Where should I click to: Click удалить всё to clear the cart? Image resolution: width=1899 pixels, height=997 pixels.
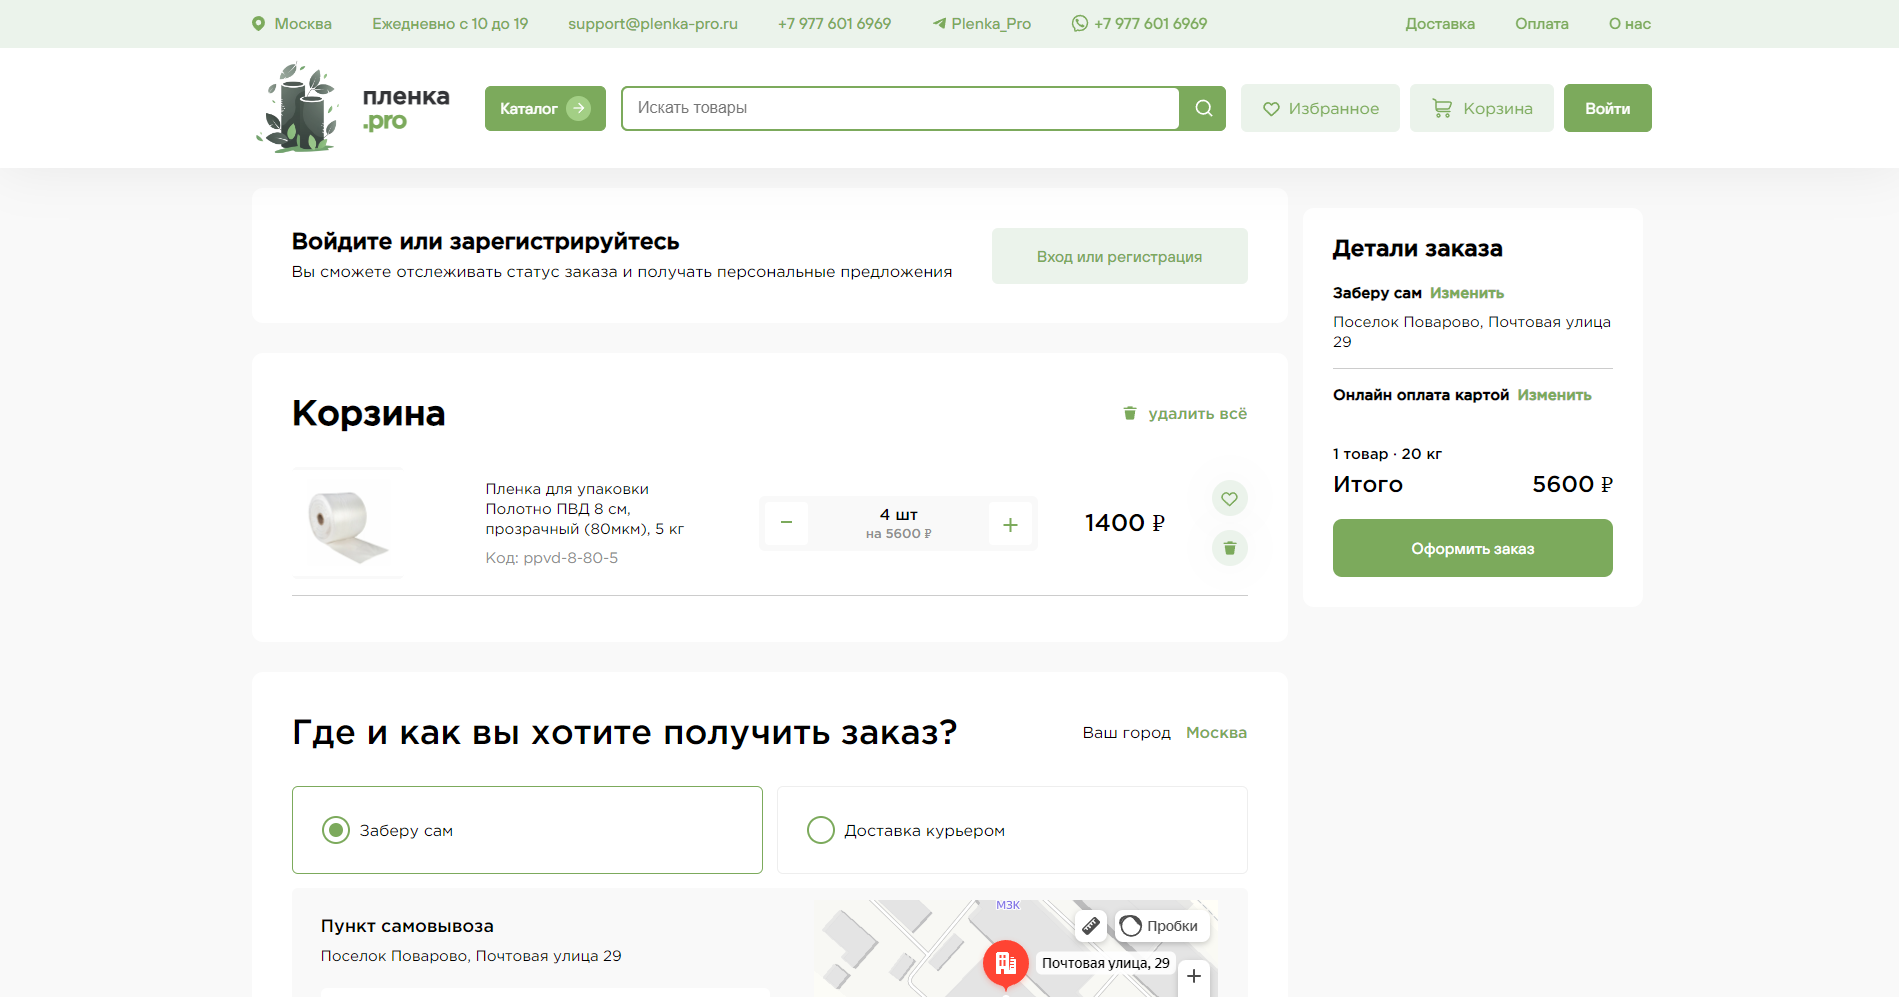1185,414
